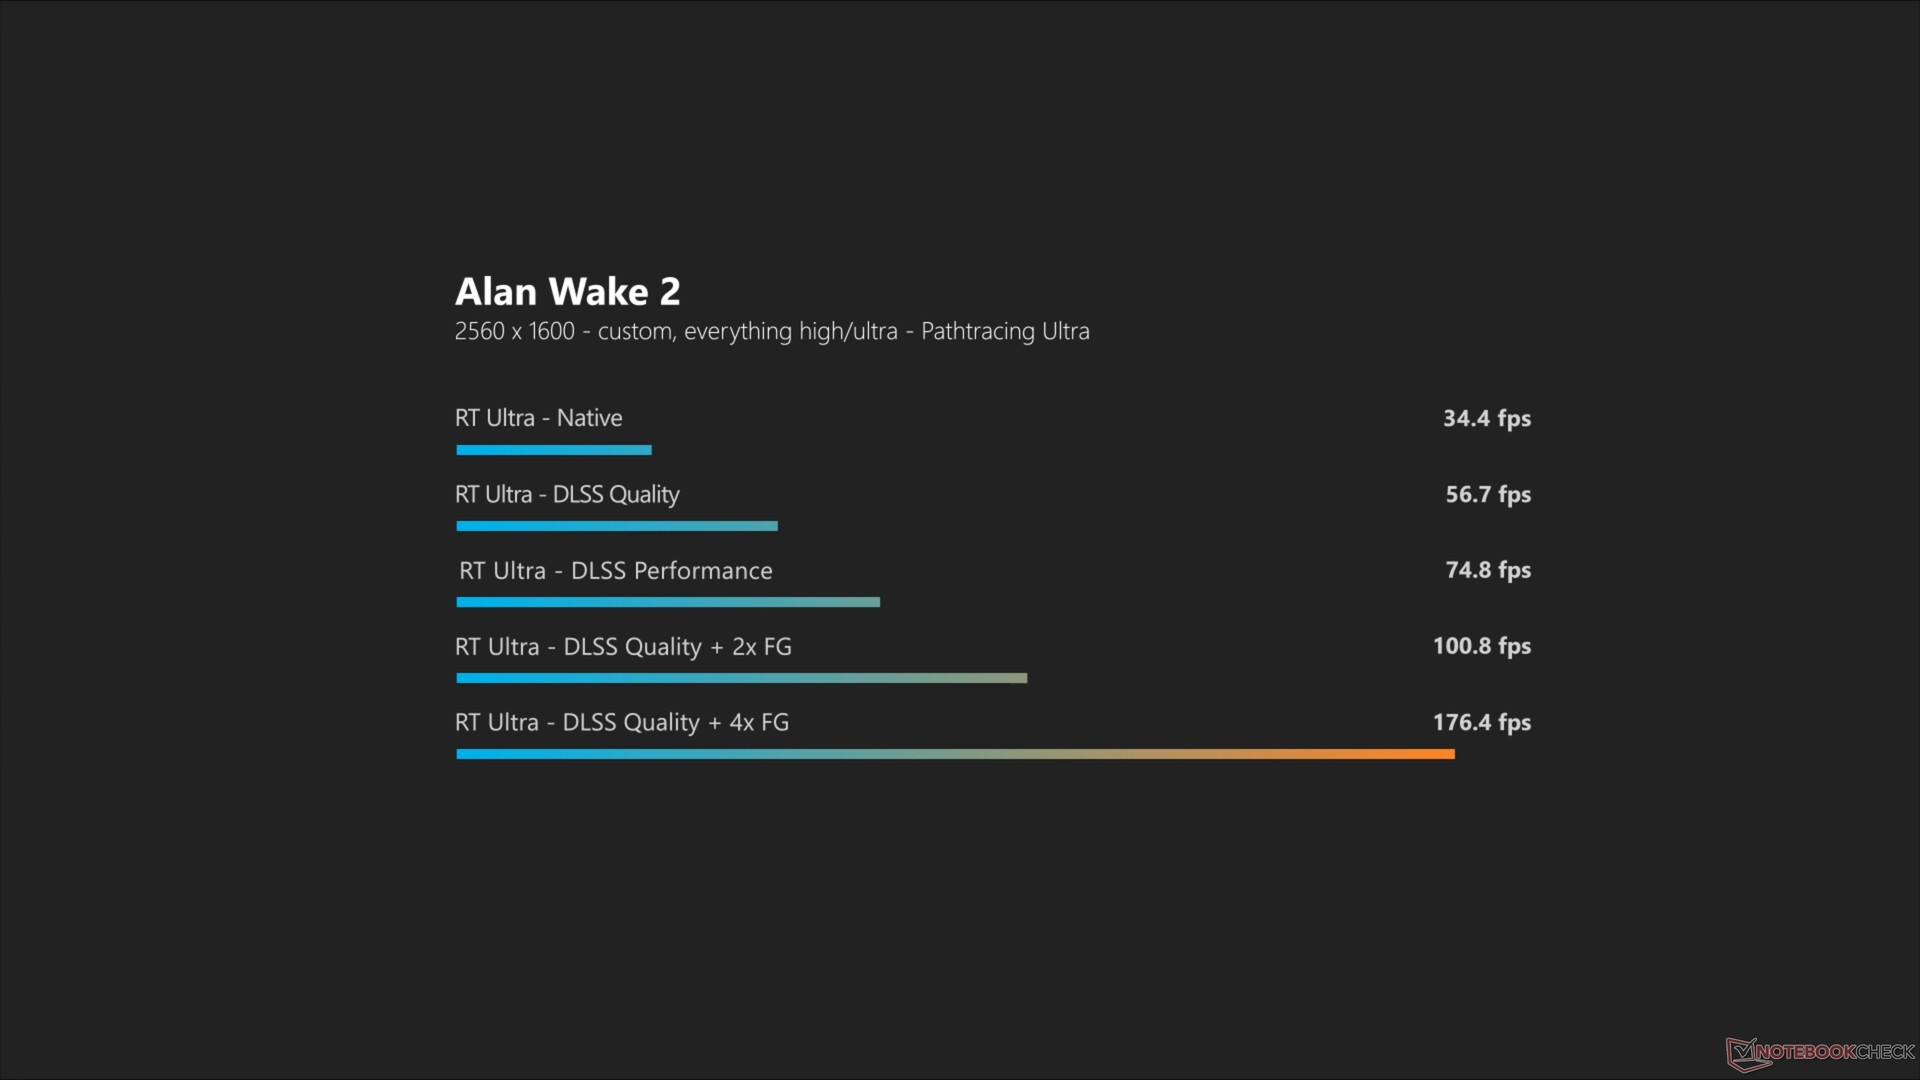Select the RT Ultra - DLSS Performance label
This screenshot has width=1920, height=1080.
[x=615, y=571]
